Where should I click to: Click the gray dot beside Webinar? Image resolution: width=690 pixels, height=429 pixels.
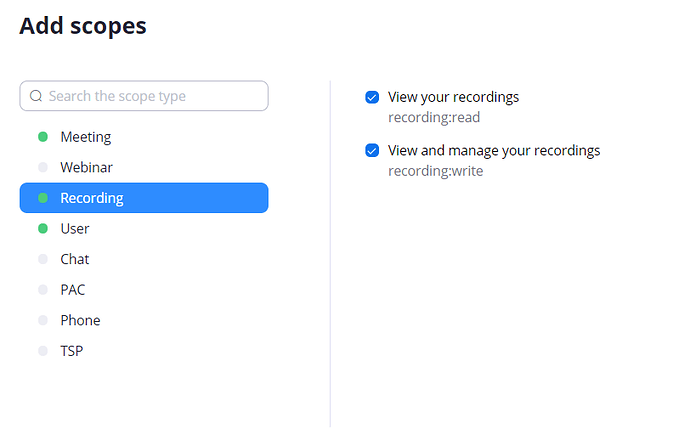tap(42, 168)
